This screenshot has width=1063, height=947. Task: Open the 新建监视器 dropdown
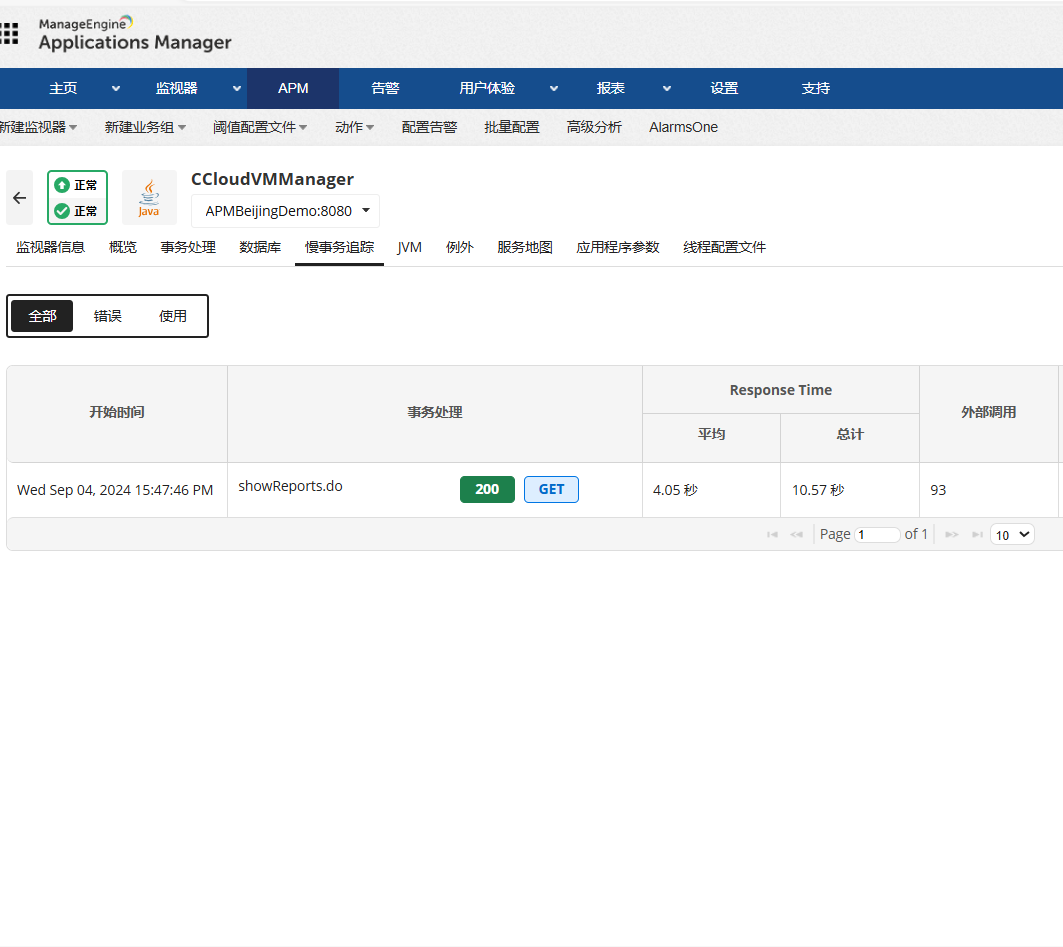pyautogui.click(x=38, y=127)
